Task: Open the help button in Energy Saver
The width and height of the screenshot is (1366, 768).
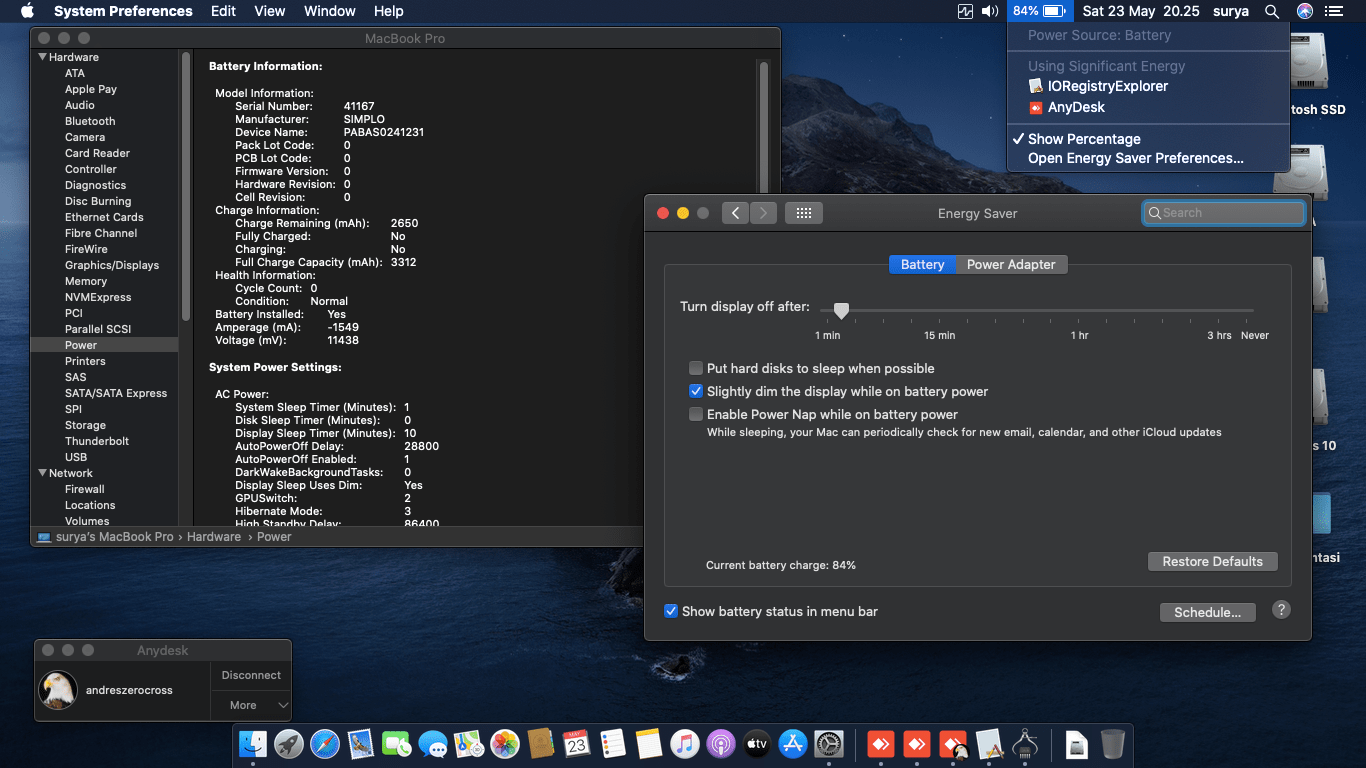Action: pos(1281,610)
